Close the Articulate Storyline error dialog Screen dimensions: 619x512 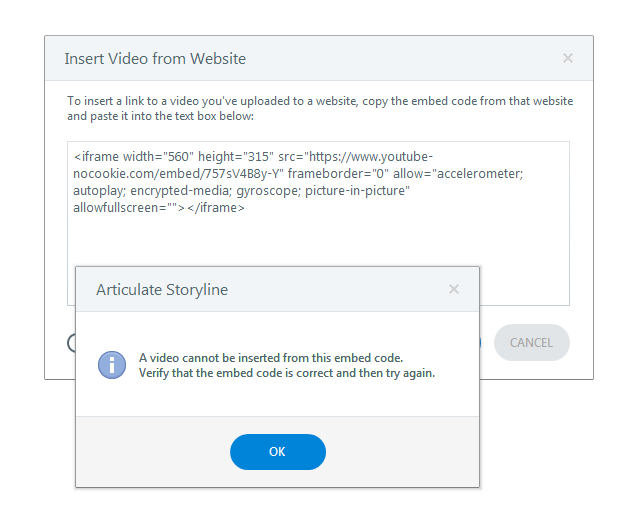pos(453,290)
